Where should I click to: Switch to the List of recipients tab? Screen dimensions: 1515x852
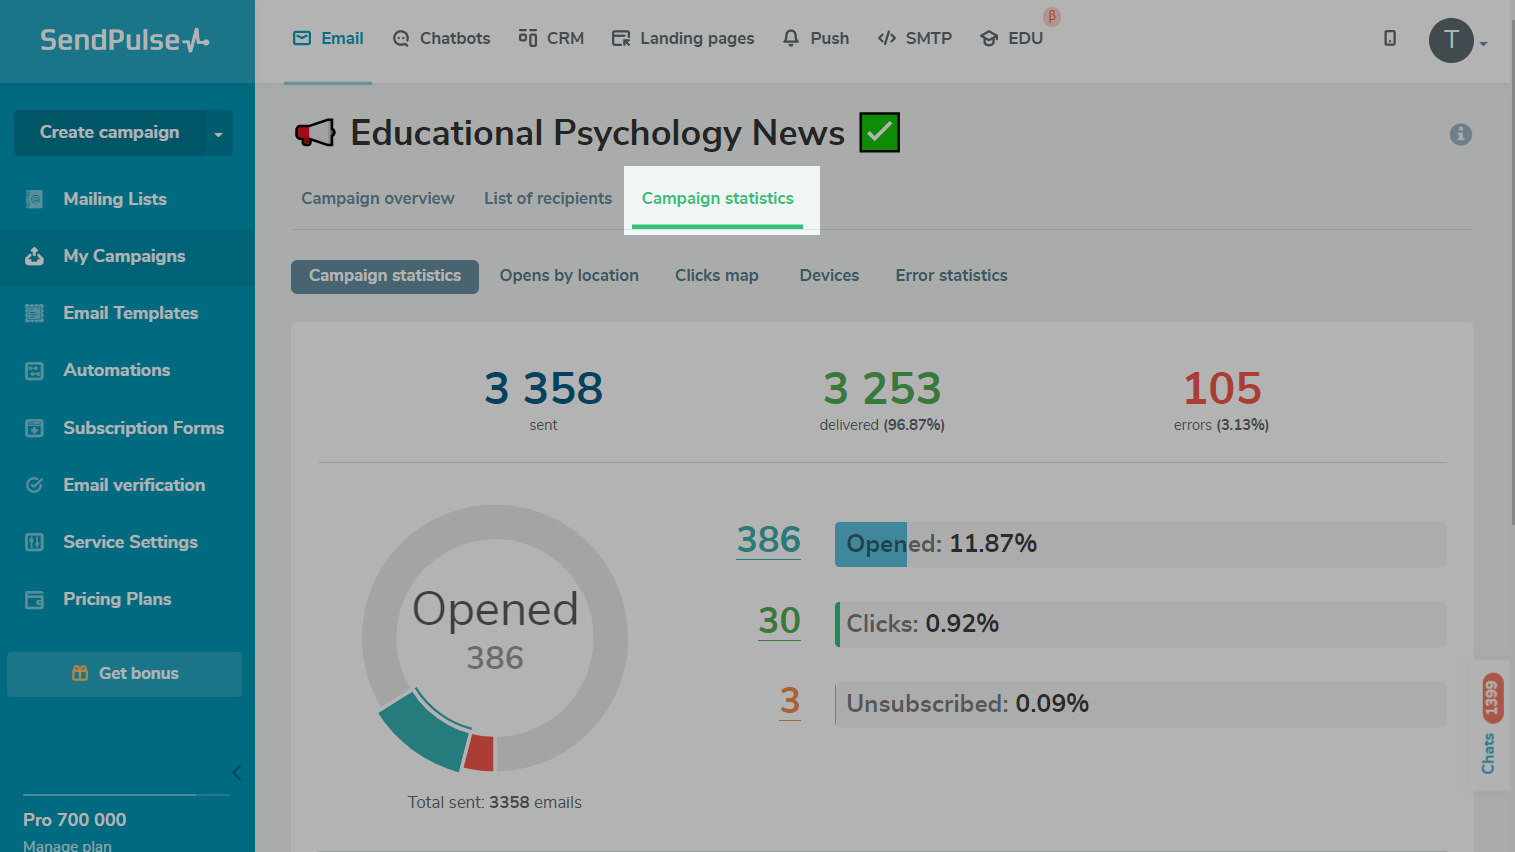pyautogui.click(x=547, y=198)
